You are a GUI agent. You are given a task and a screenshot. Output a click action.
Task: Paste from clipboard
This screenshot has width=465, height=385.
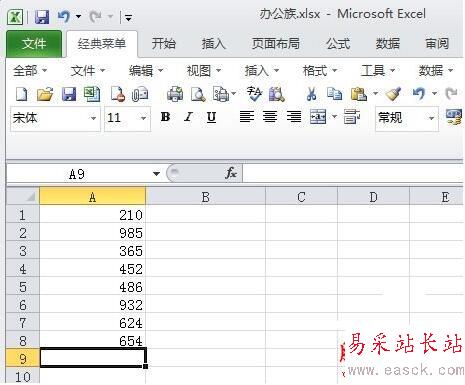[x=359, y=94]
